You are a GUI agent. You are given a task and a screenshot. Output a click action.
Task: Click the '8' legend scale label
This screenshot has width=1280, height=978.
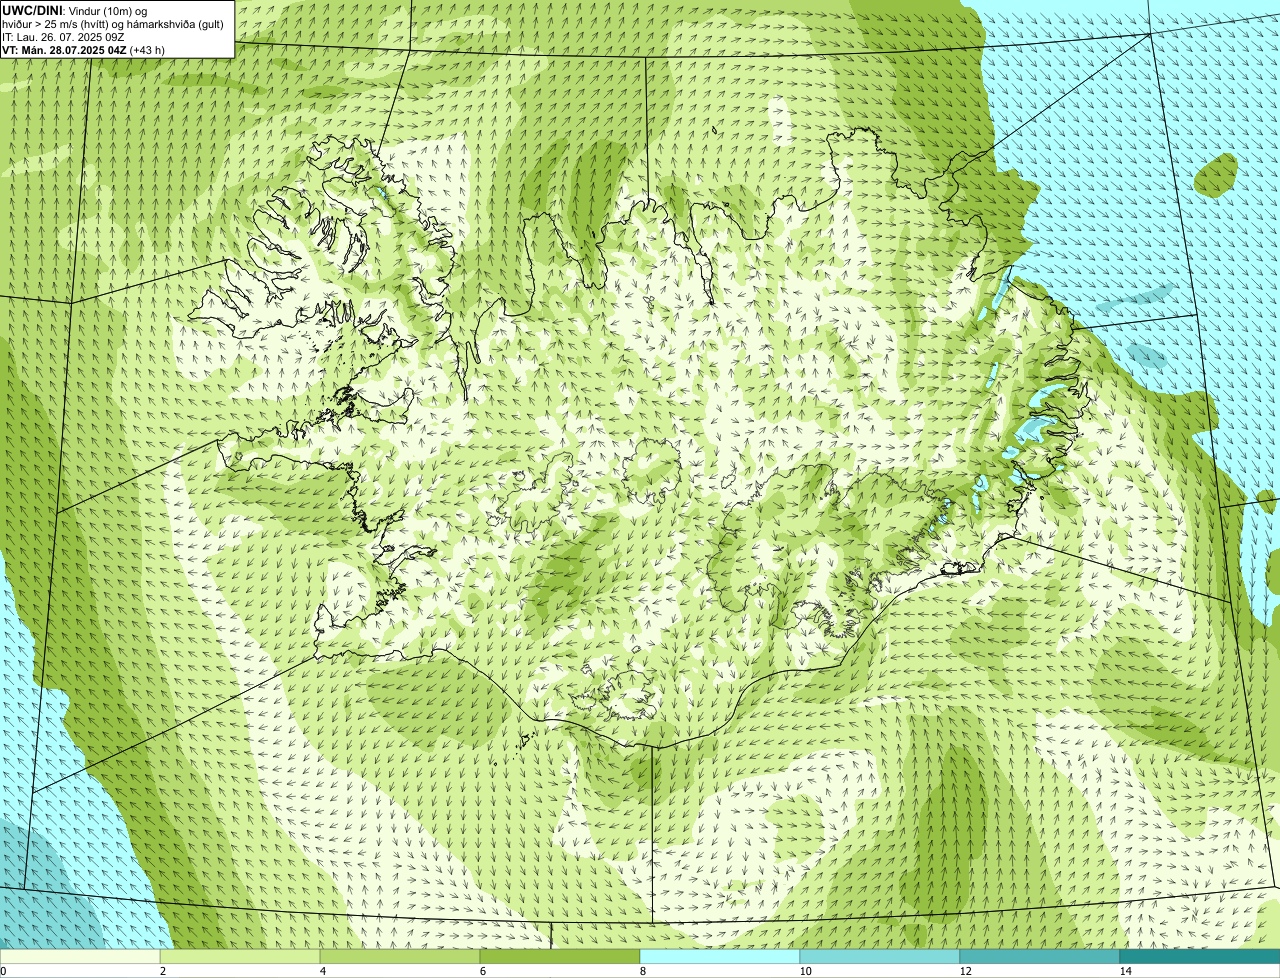[x=642, y=971]
